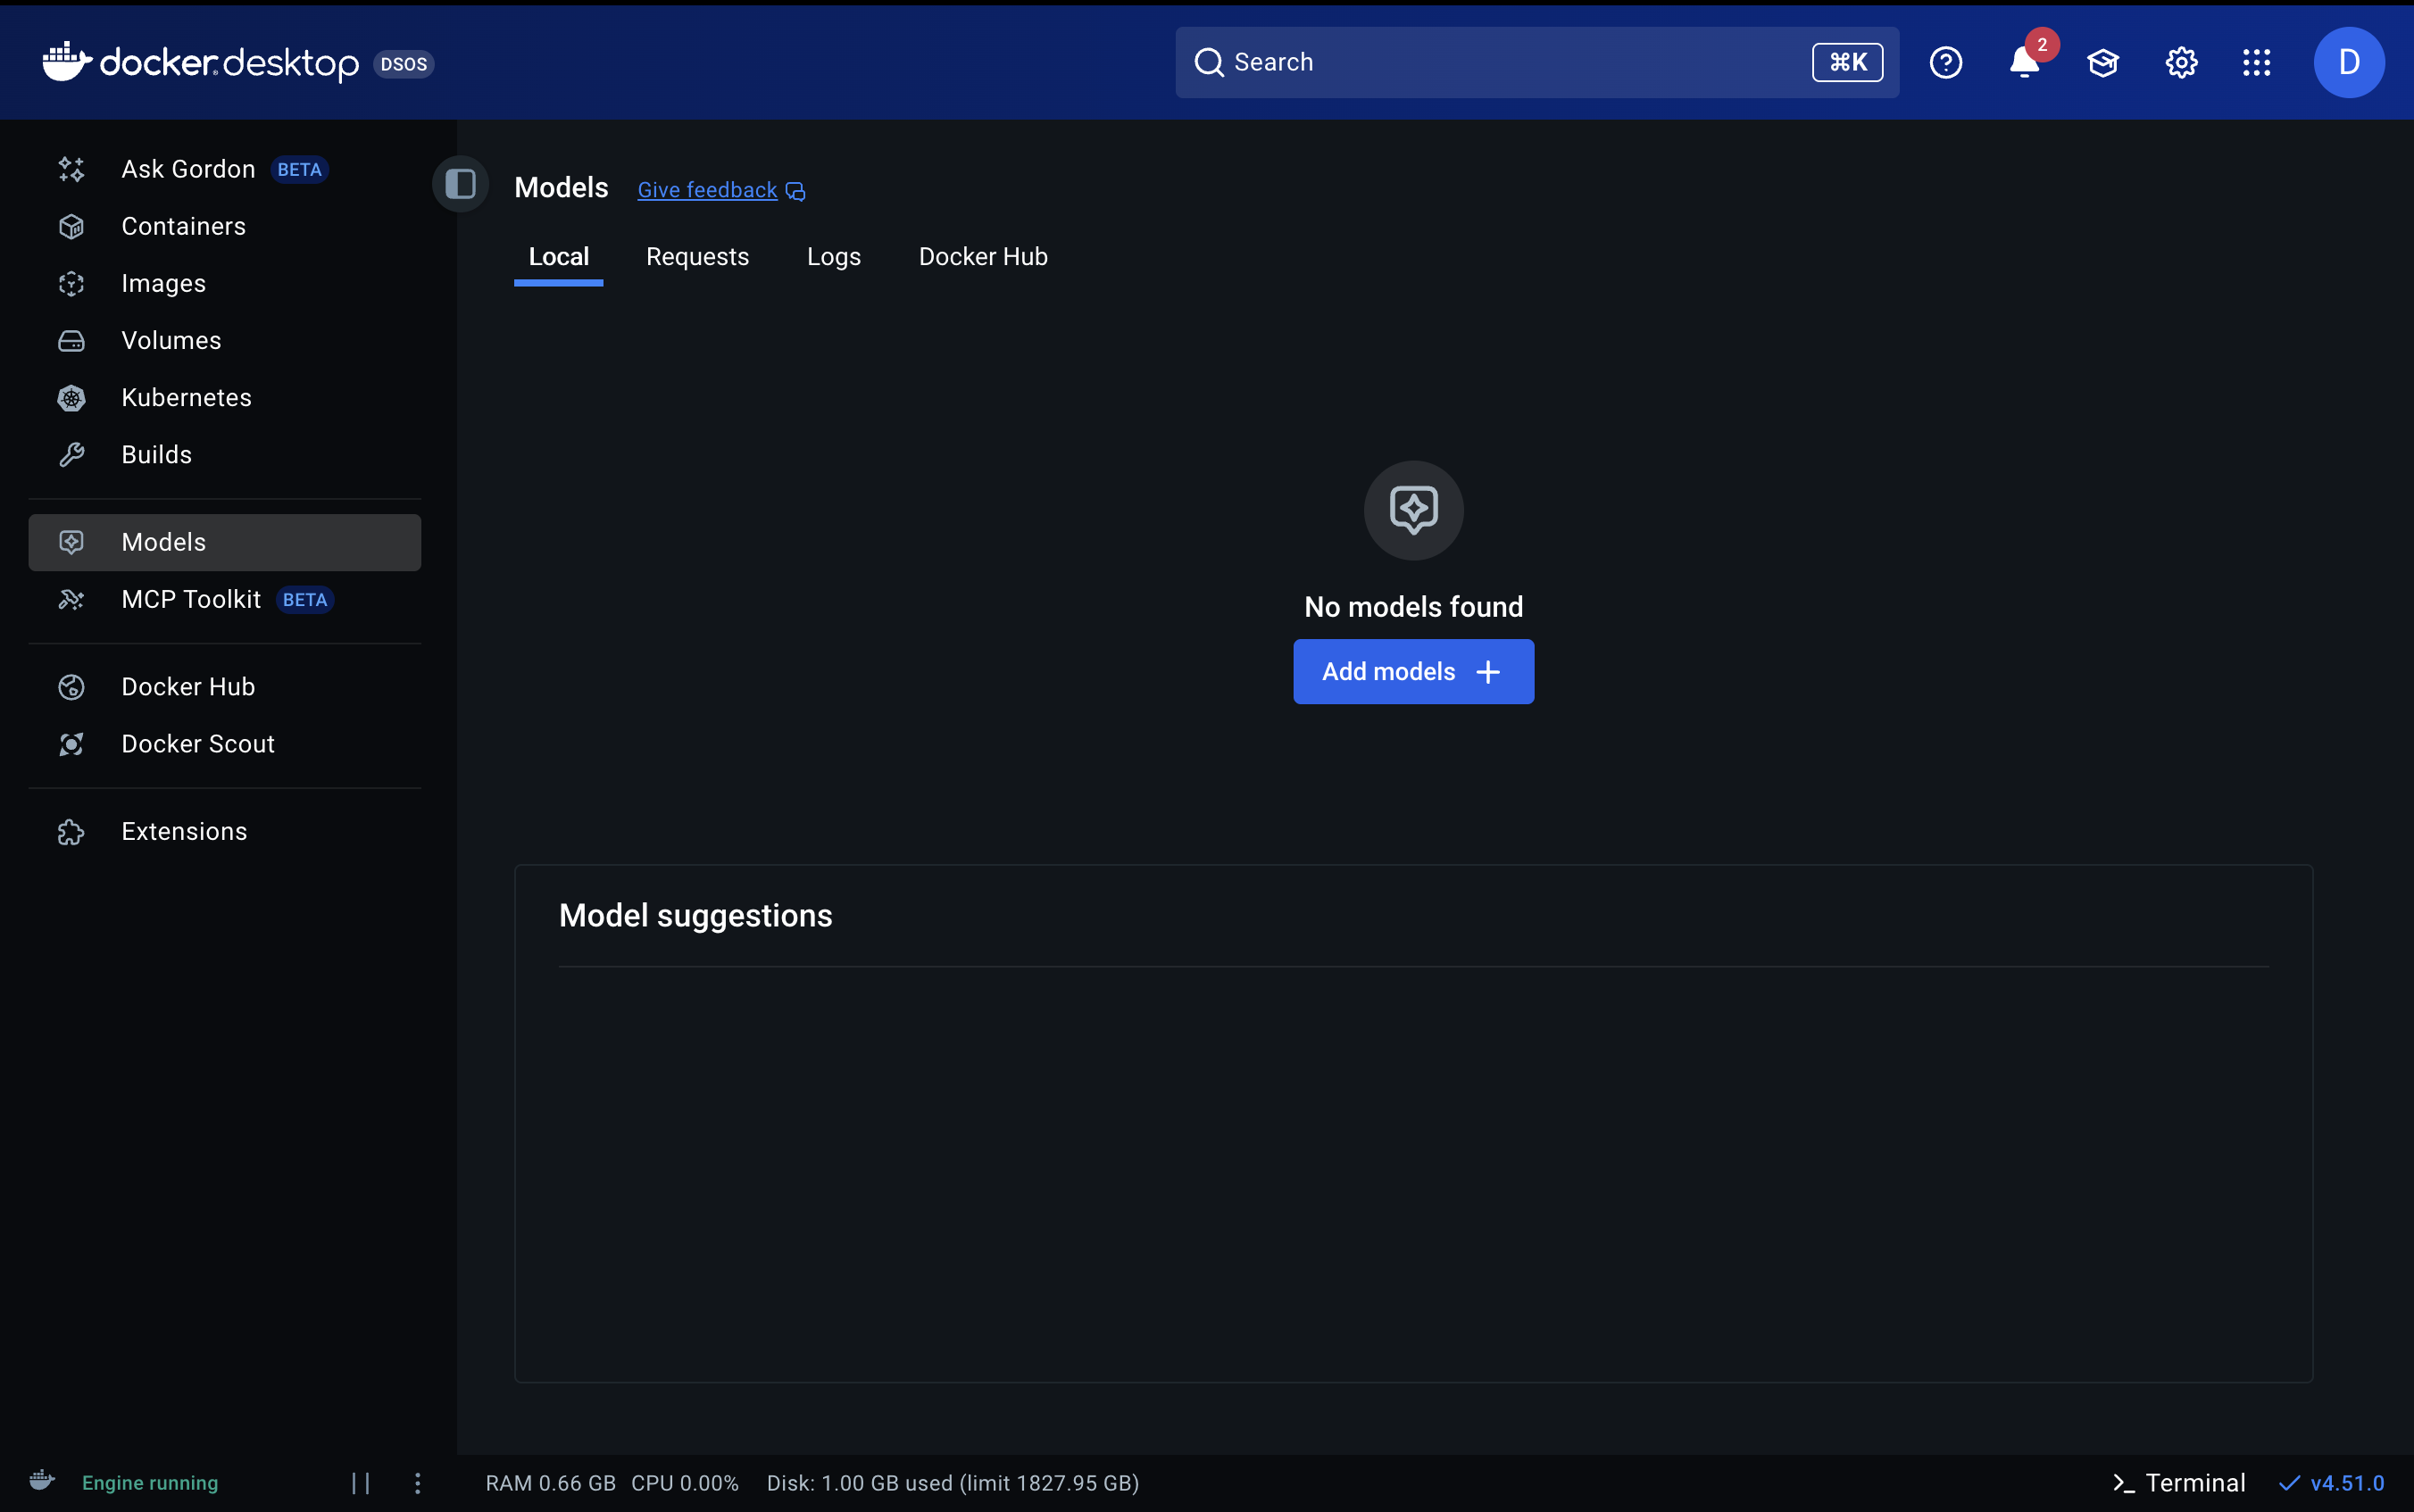The width and height of the screenshot is (2414, 1512).
Task: Open the models Docker Hub tab
Action: coord(982,257)
